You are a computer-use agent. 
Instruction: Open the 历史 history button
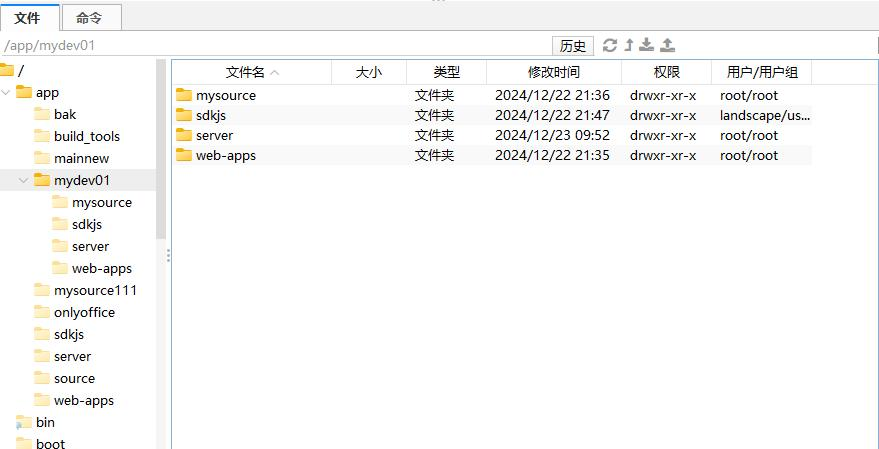573,46
